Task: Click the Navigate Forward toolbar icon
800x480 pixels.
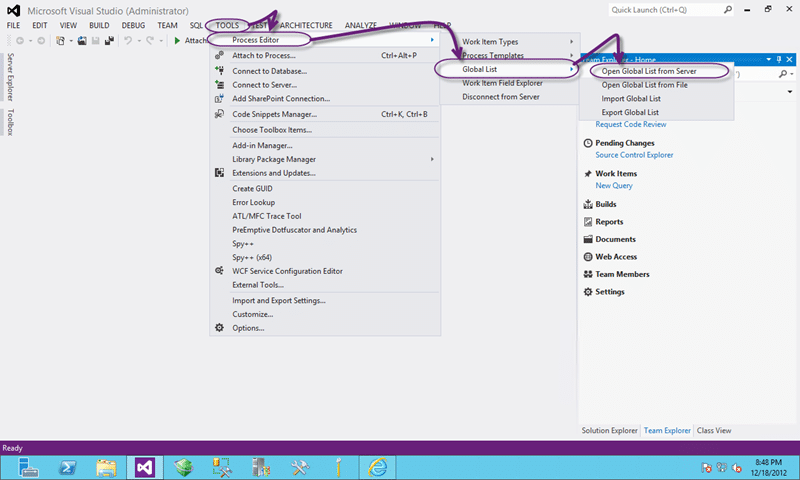Action: 41,40
